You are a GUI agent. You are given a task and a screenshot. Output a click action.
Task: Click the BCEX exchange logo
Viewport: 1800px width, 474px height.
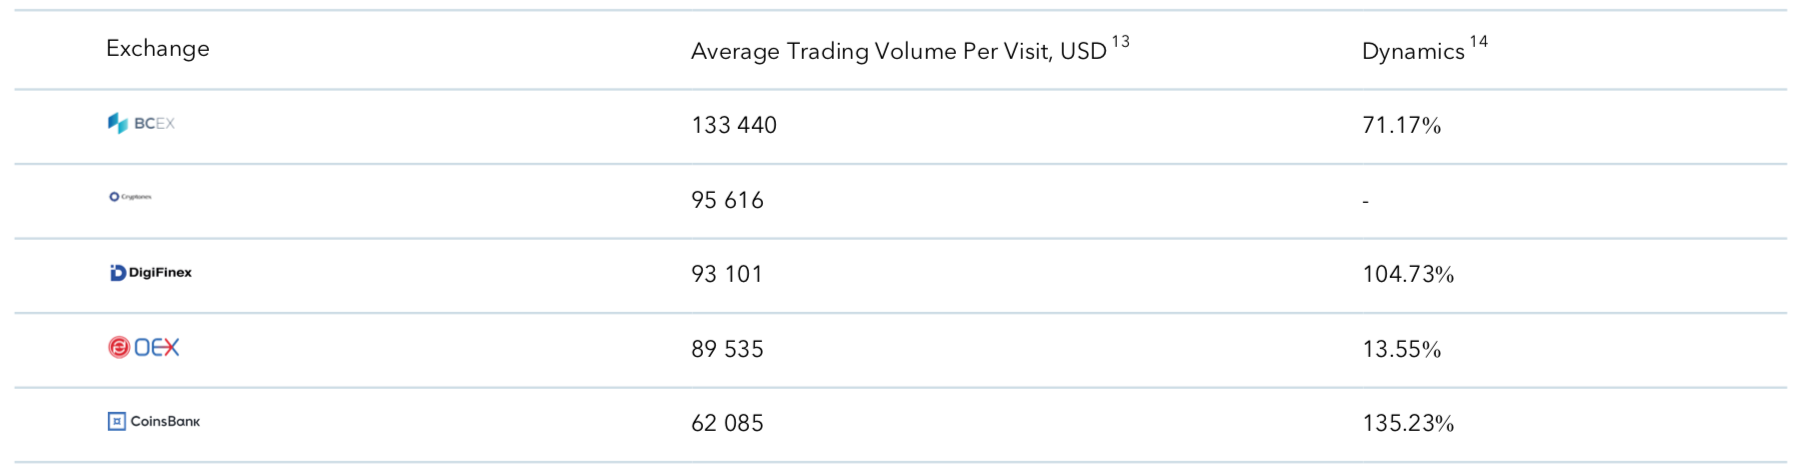pos(141,123)
